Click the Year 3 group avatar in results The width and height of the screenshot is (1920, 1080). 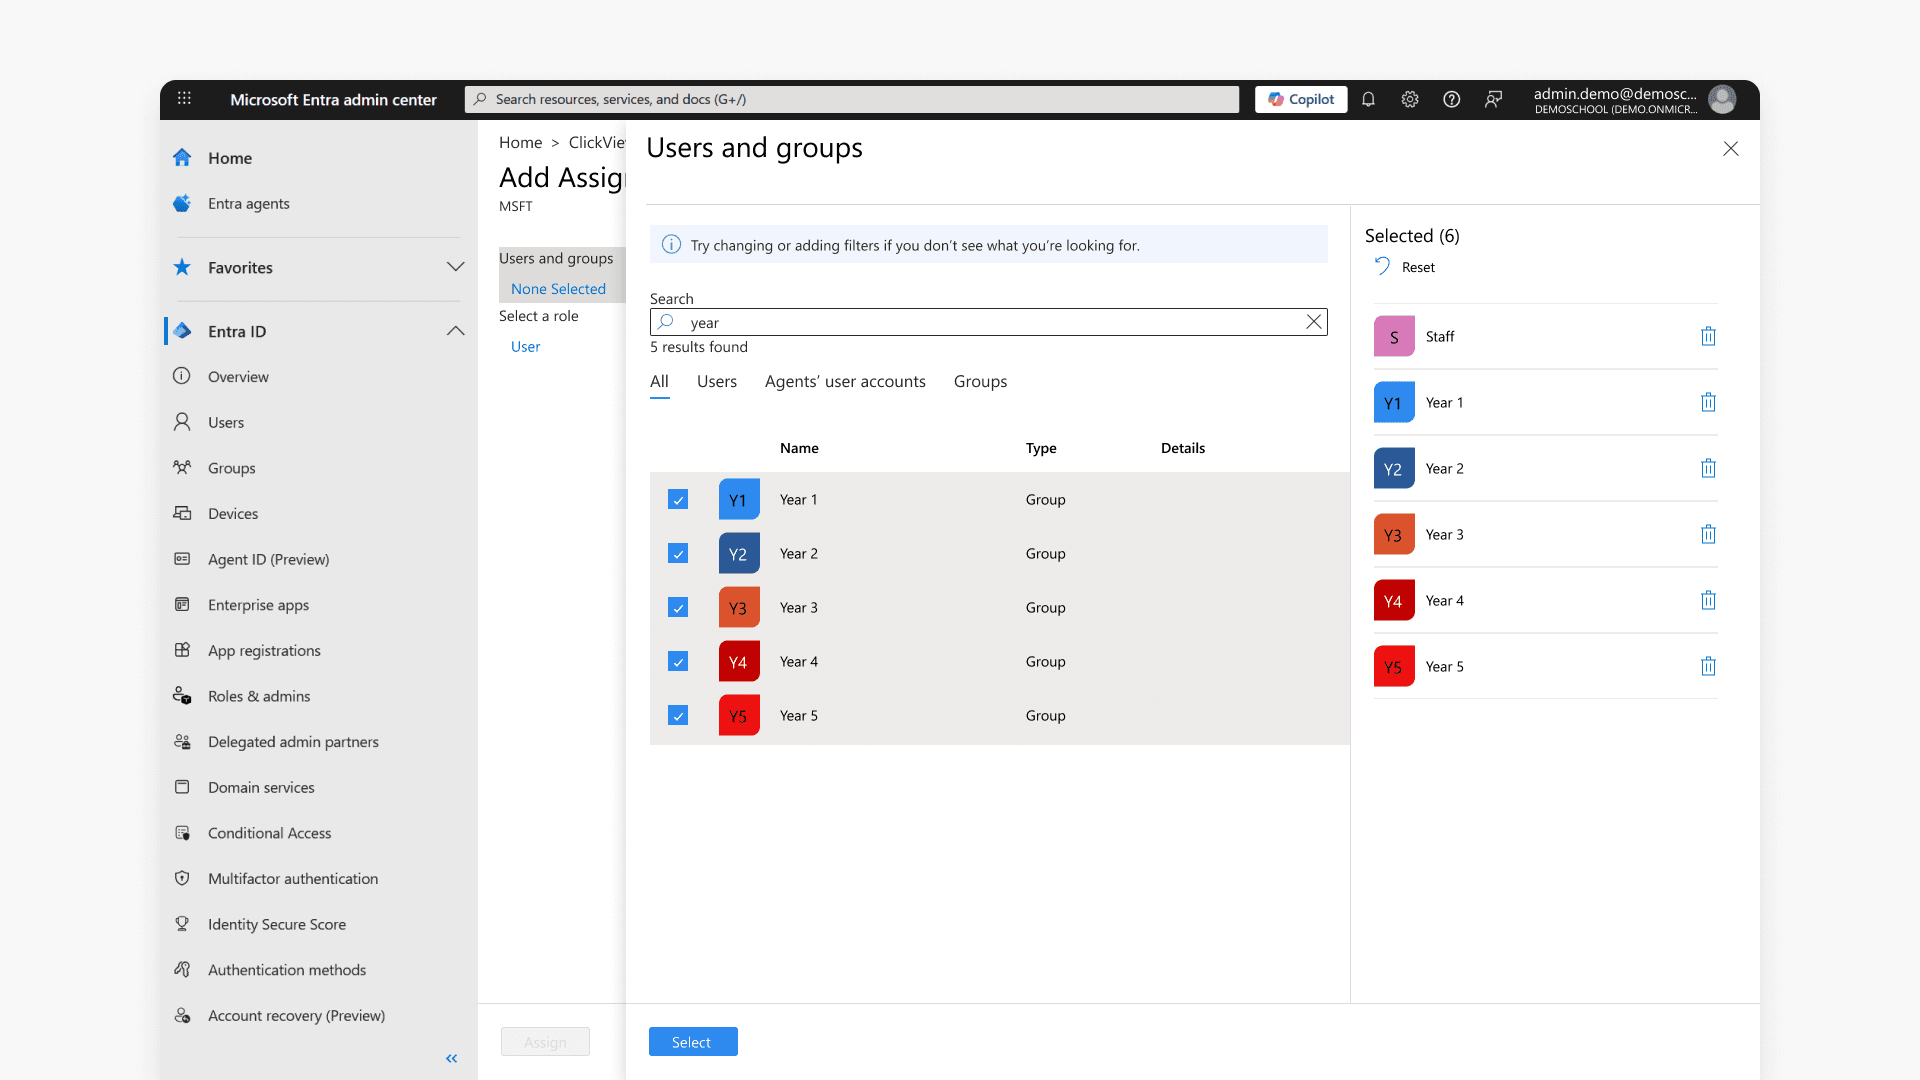pos(739,607)
